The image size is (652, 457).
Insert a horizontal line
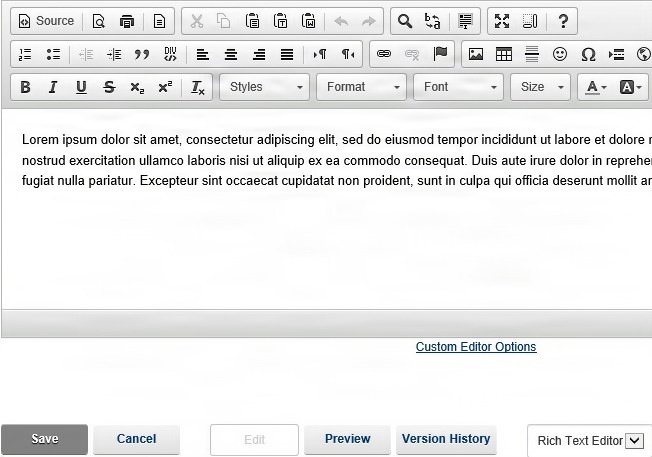tap(532, 54)
